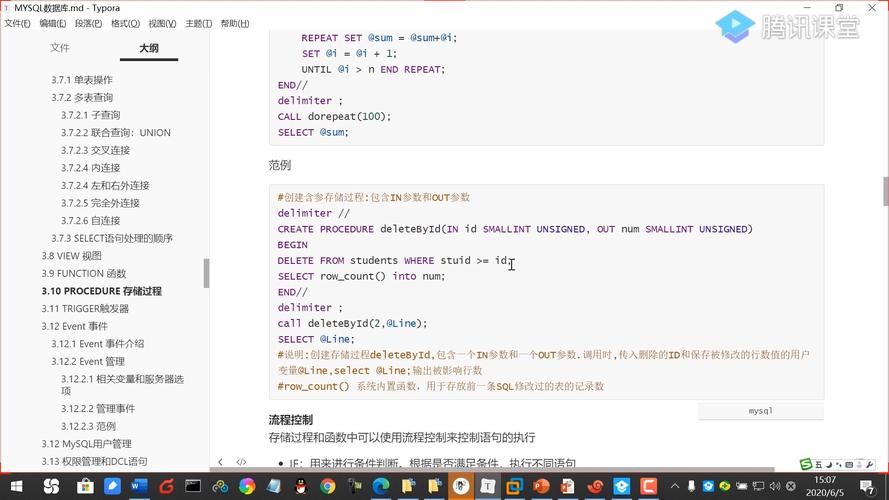
Task: Open Microsoft Store from the taskbar
Action: point(85,486)
